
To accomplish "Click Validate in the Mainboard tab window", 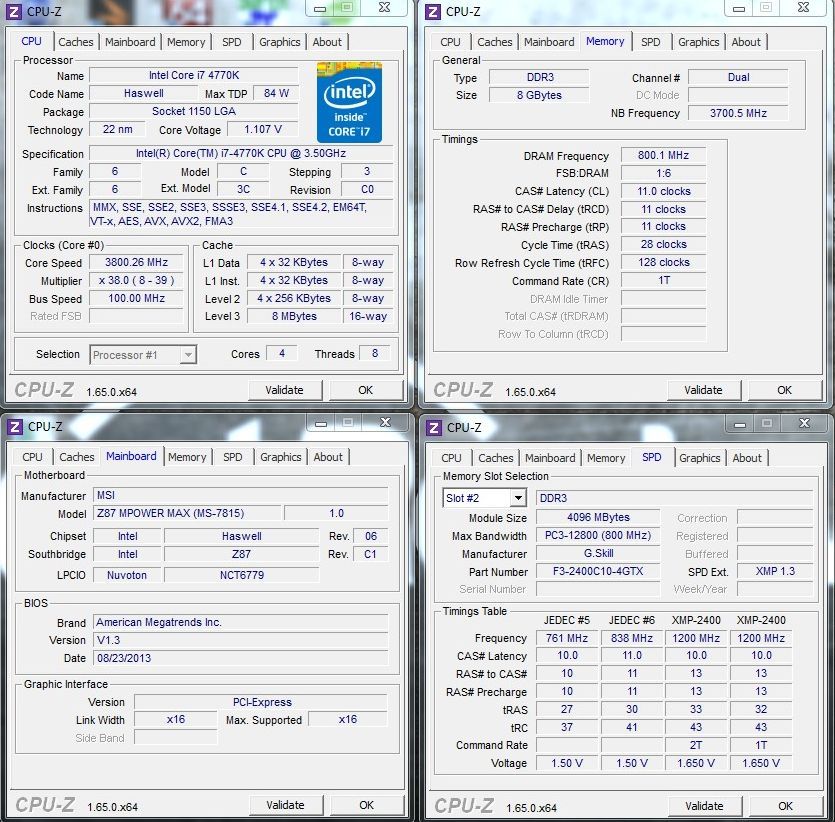I will [x=285, y=805].
